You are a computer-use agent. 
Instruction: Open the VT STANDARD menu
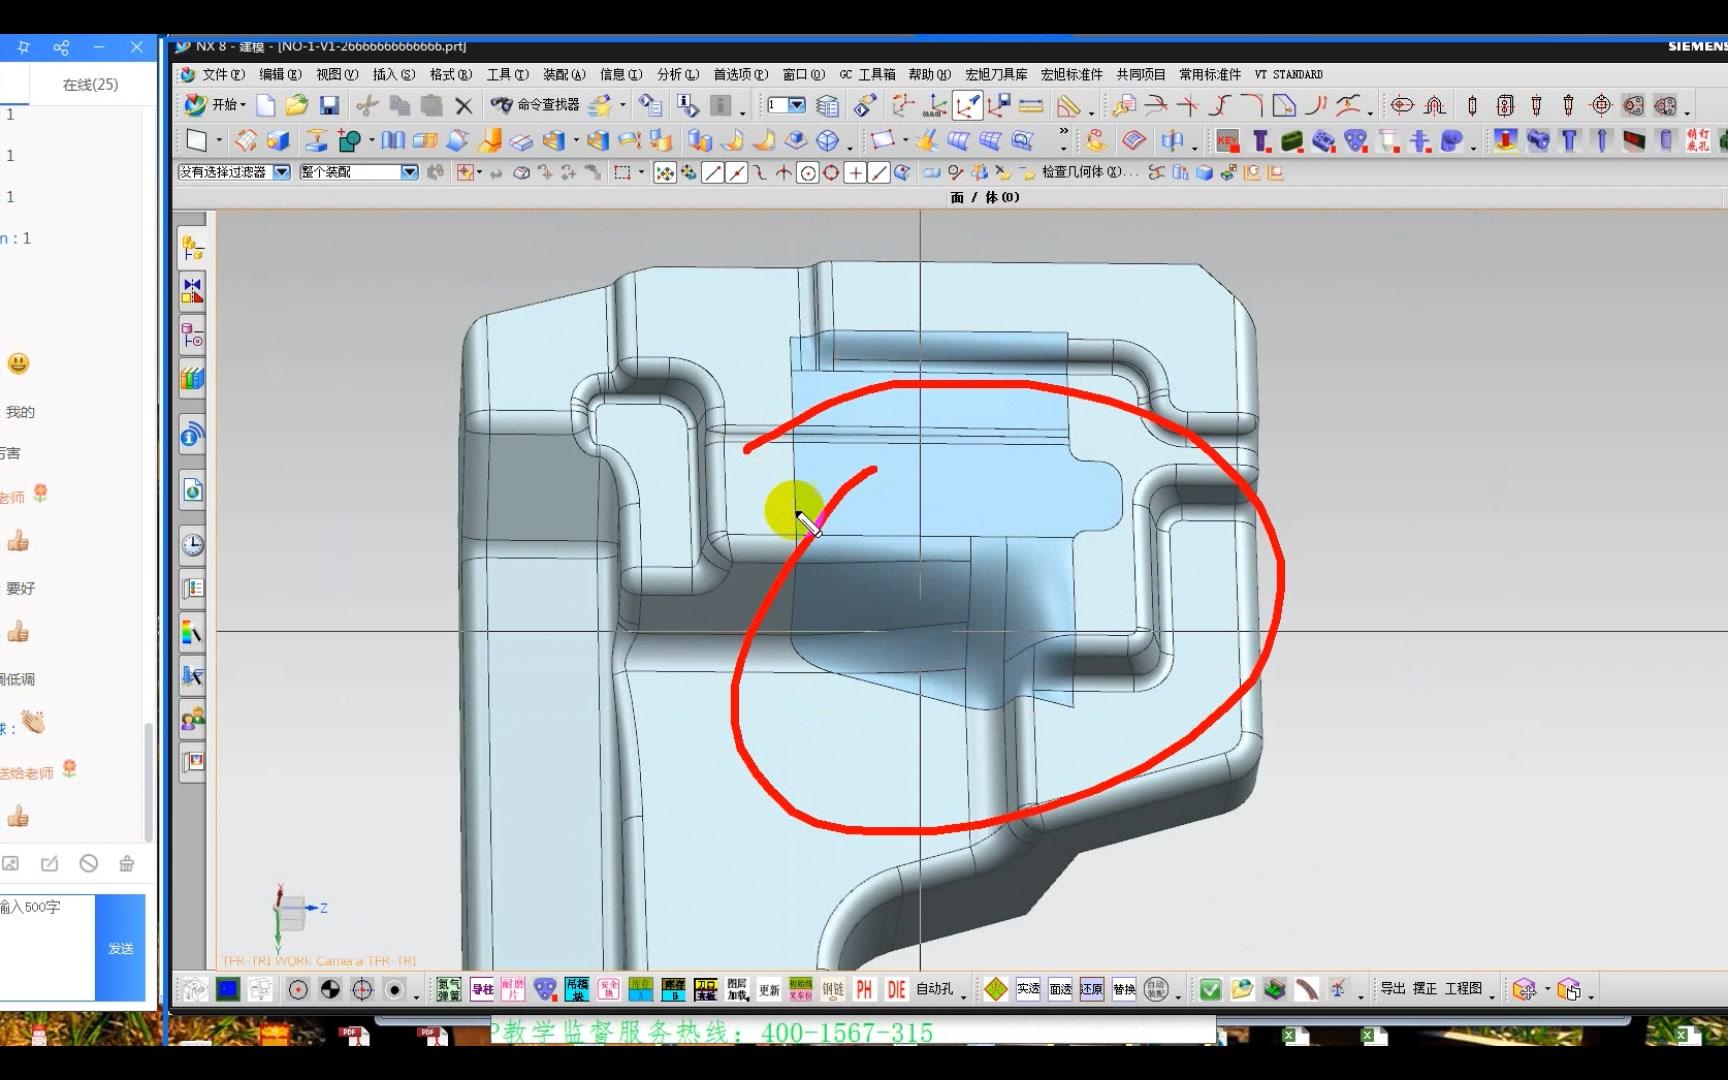(1288, 74)
